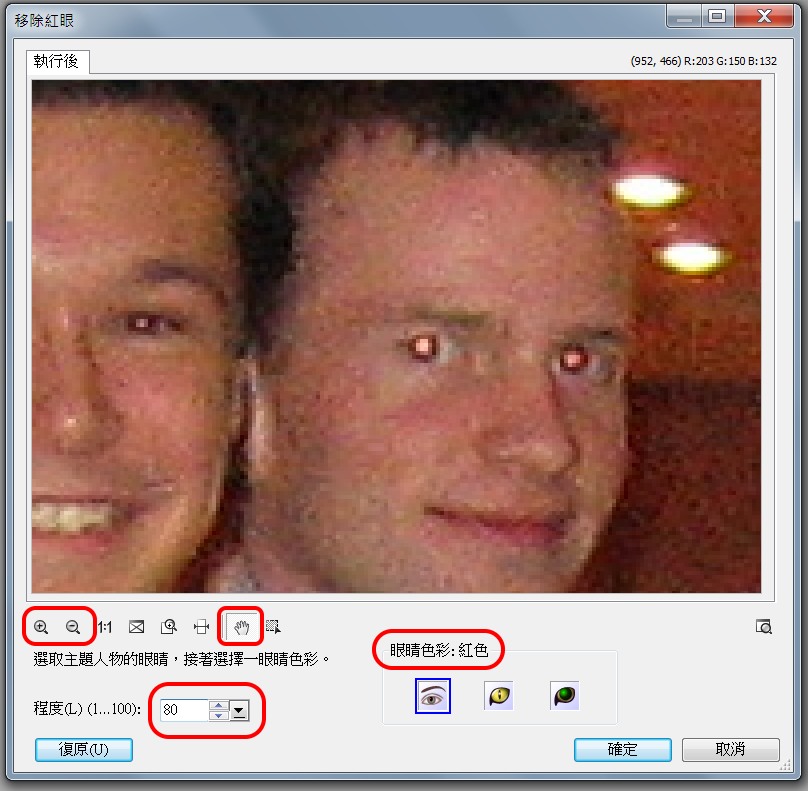Set view to 1:1 actual size
Viewport: 808px width, 791px height.
[x=105, y=627]
